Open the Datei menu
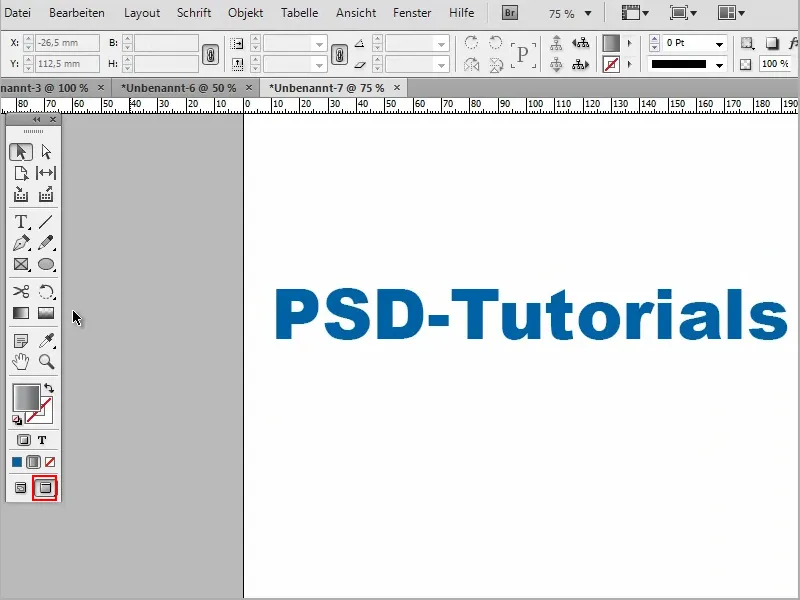The height and width of the screenshot is (600, 800). tap(17, 13)
